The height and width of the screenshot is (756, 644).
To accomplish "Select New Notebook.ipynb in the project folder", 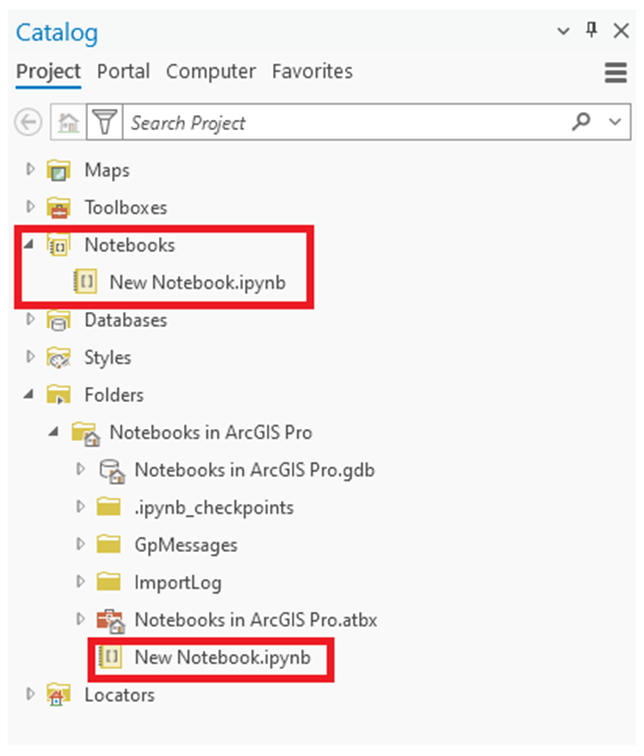I will pos(223,658).
